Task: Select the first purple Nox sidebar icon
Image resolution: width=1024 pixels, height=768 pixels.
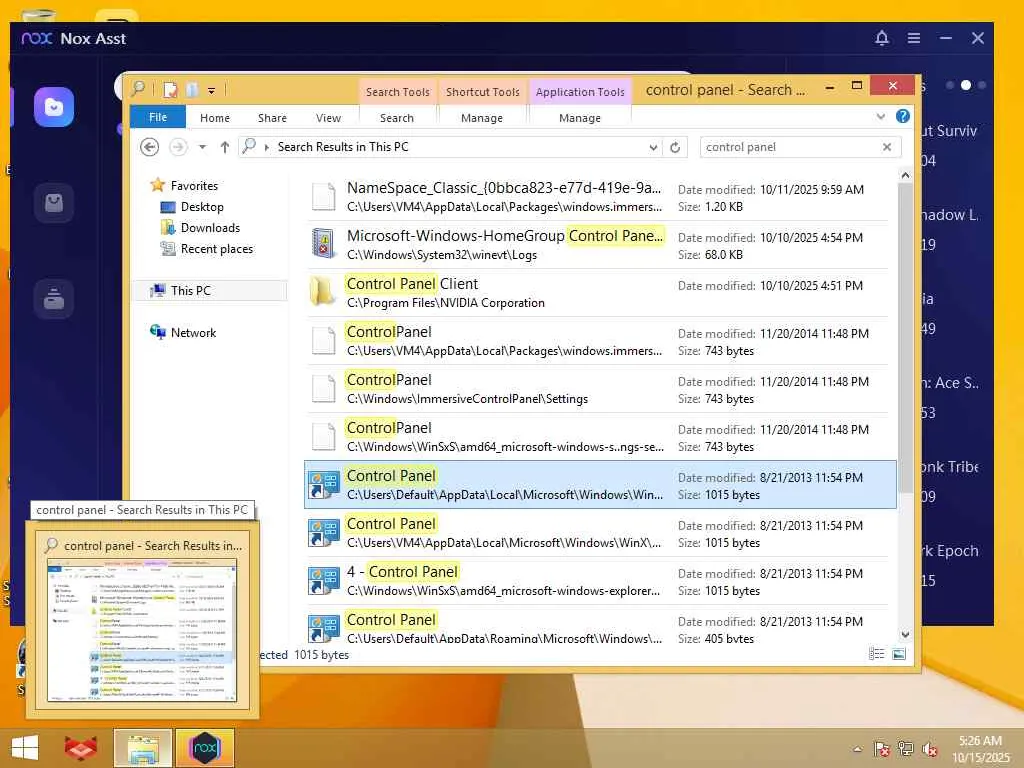Action: 54,107
